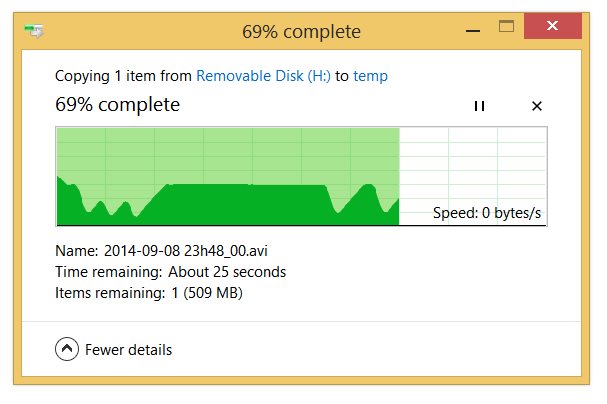
Task: Click the 69% complete window title text
Action: click(x=301, y=32)
